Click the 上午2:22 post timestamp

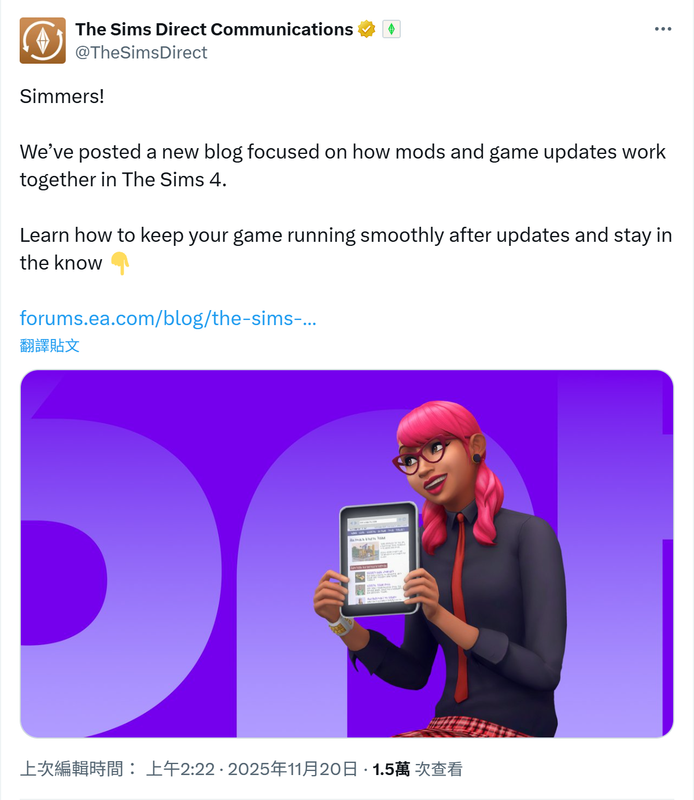180,769
